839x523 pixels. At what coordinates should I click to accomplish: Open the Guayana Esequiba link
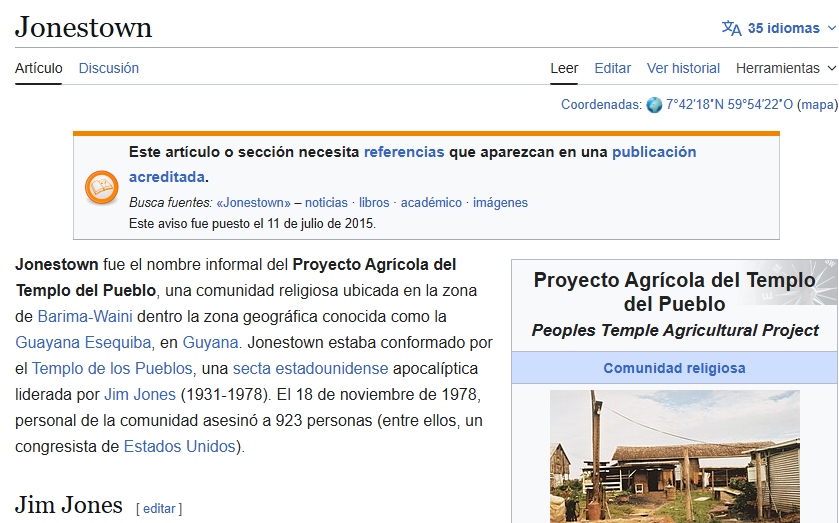(x=83, y=343)
